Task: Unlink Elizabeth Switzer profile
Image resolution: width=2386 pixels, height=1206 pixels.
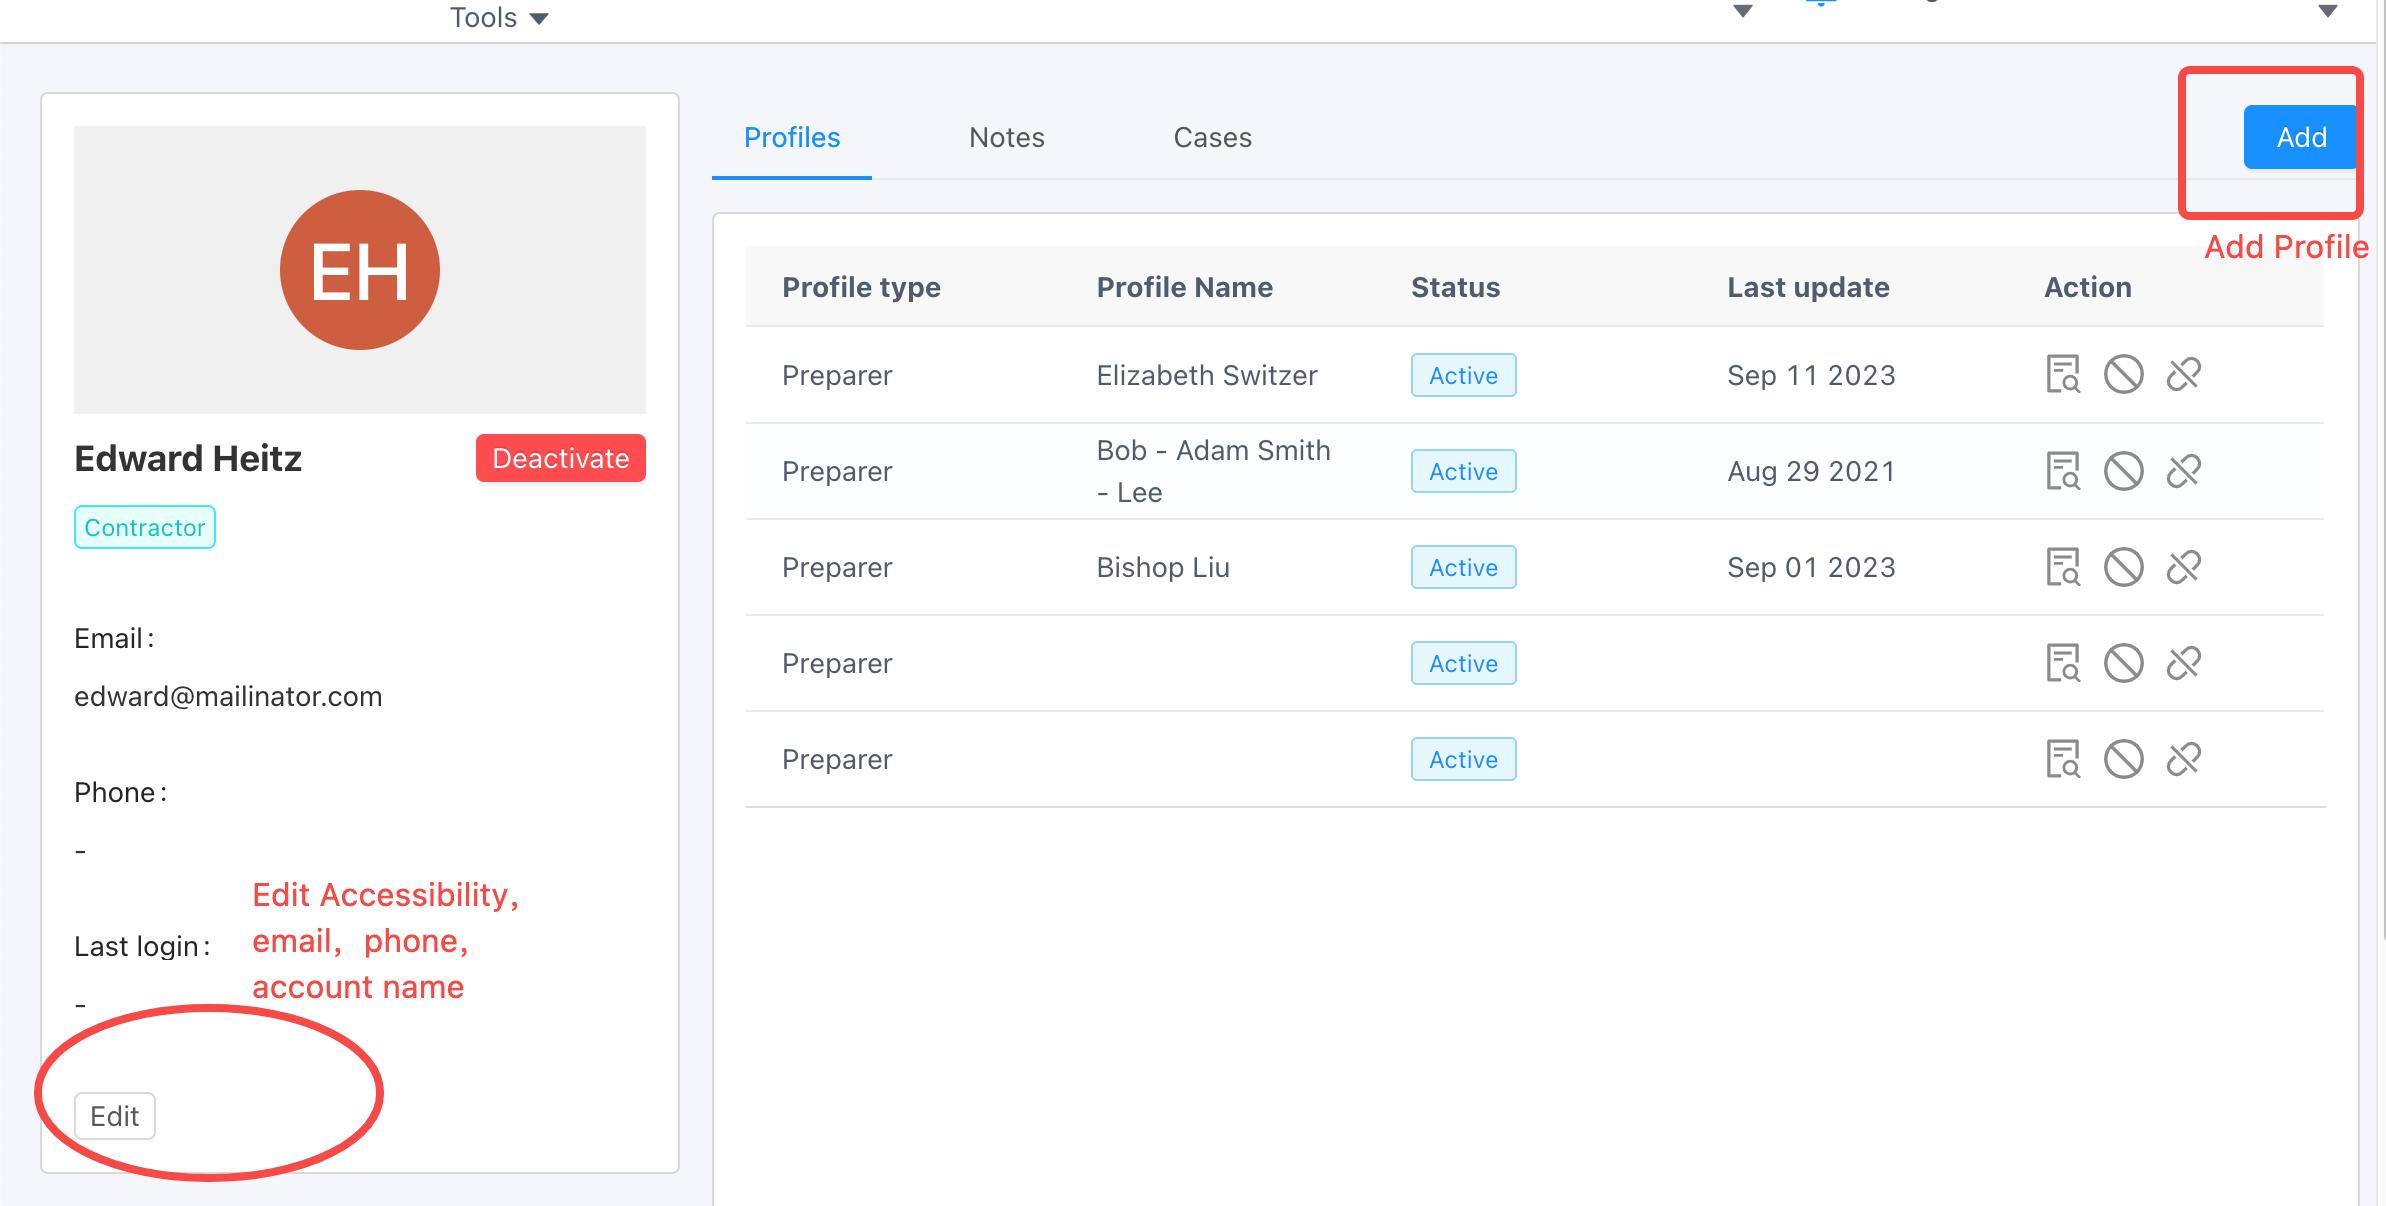Action: (x=2184, y=375)
